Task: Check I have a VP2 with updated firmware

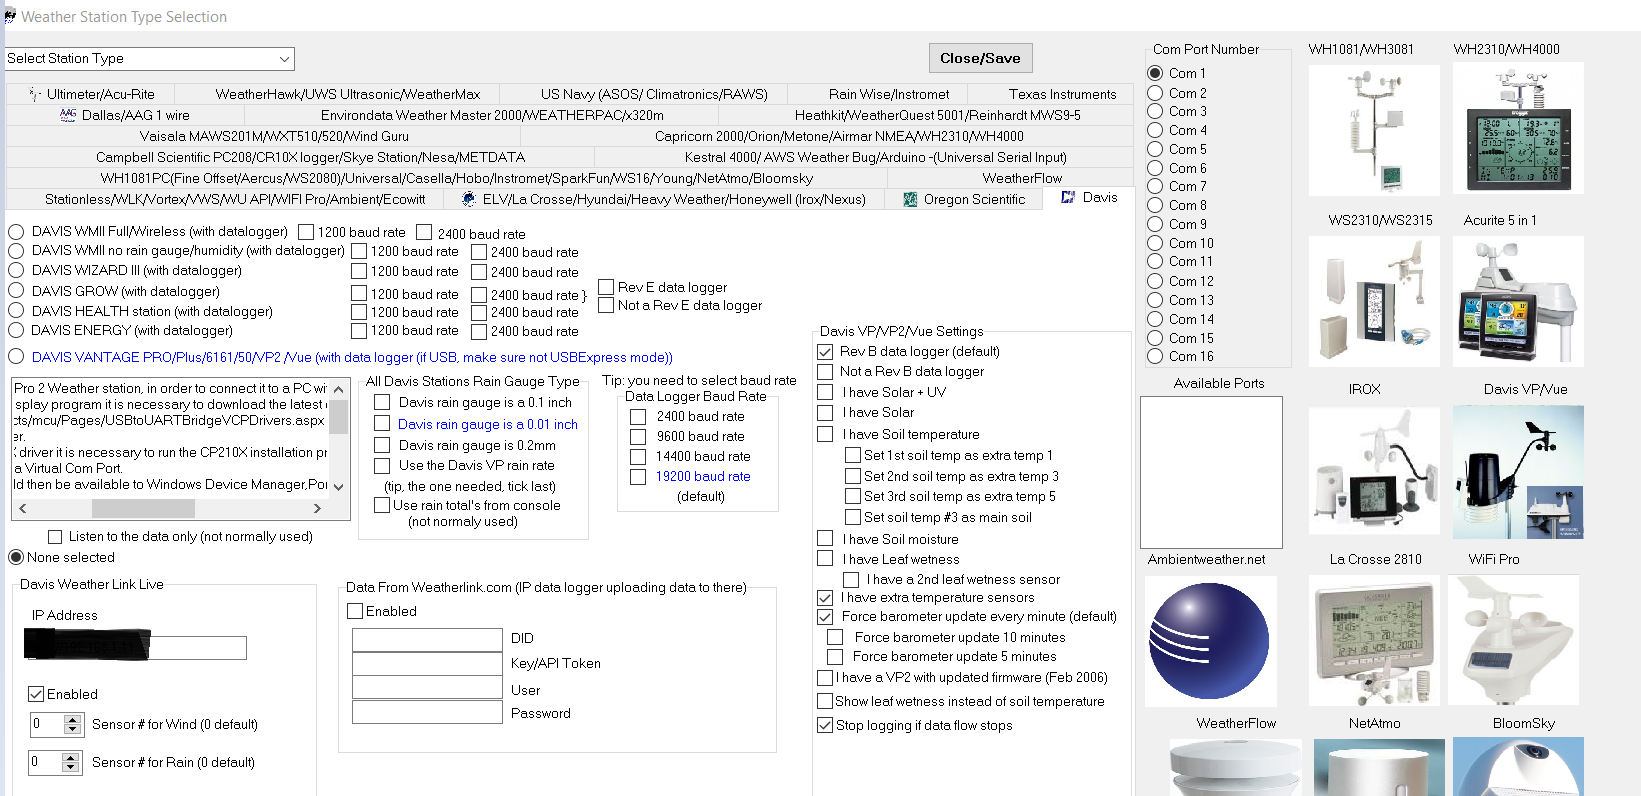Action: pyautogui.click(x=825, y=678)
